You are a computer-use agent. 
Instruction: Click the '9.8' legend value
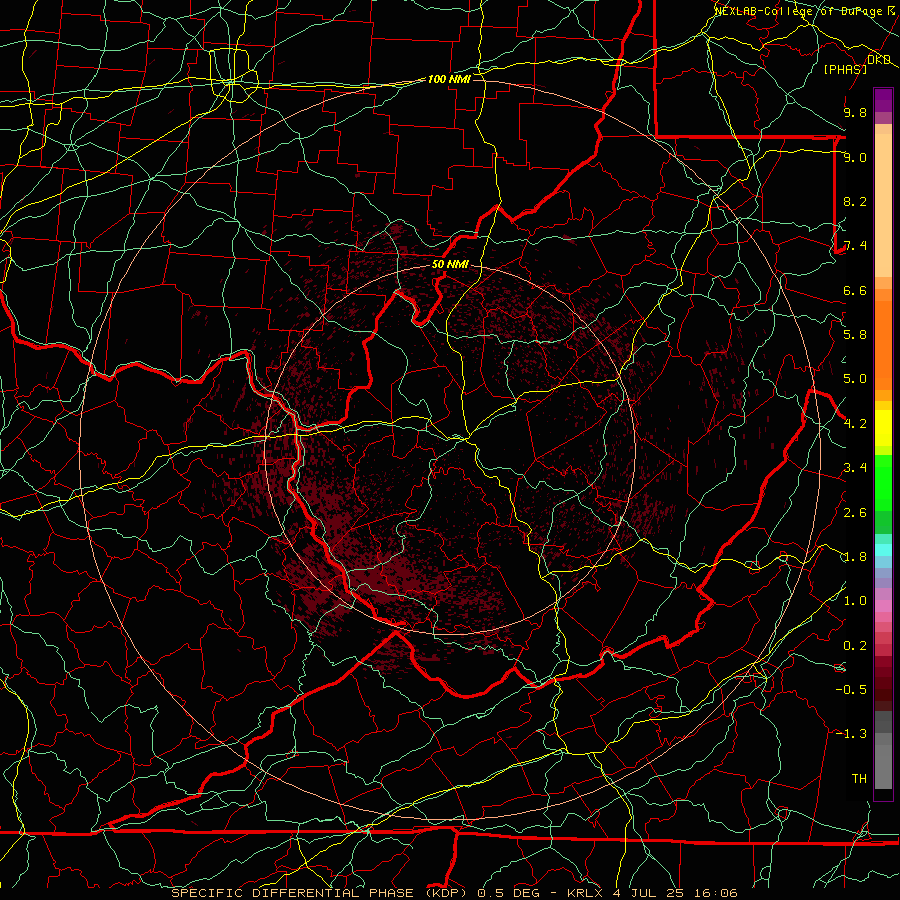coord(855,112)
